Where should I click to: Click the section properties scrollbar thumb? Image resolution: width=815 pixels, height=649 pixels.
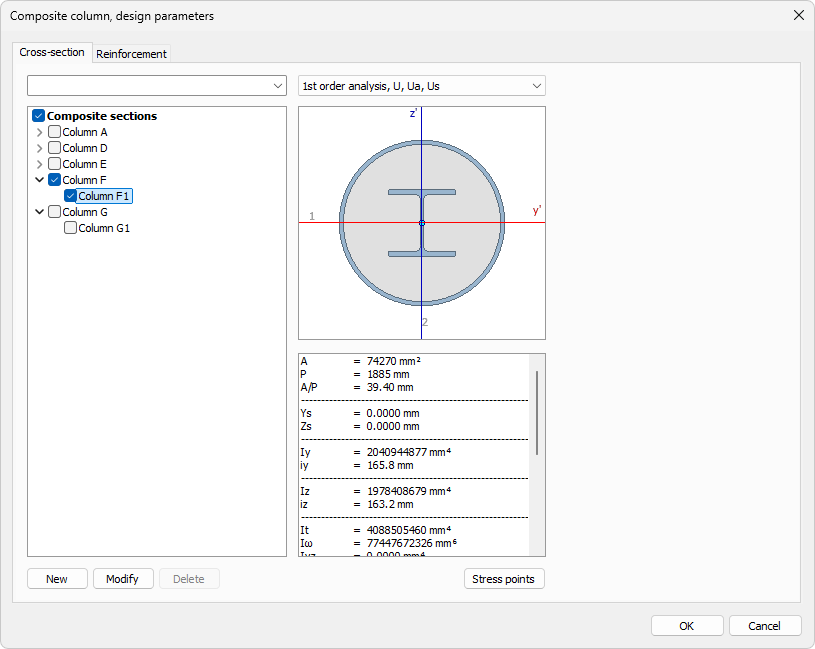pyautogui.click(x=537, y=413)
